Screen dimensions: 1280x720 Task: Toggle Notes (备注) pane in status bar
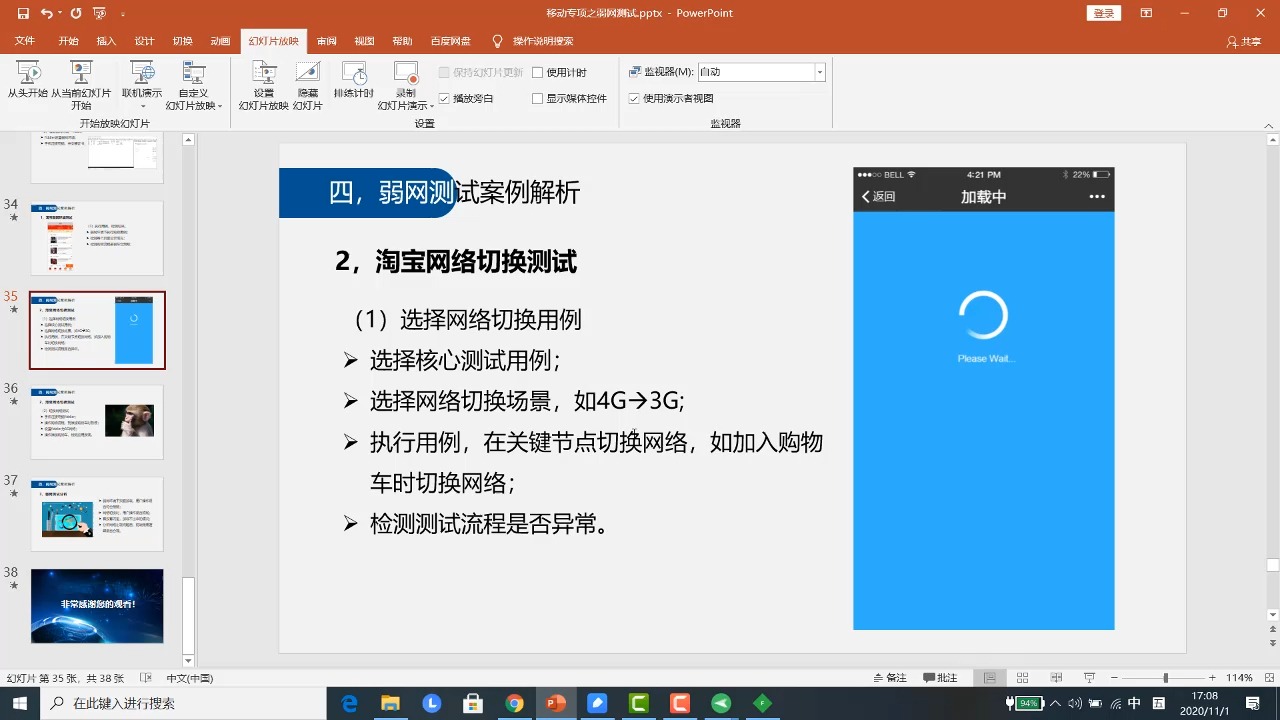(889, 678)
